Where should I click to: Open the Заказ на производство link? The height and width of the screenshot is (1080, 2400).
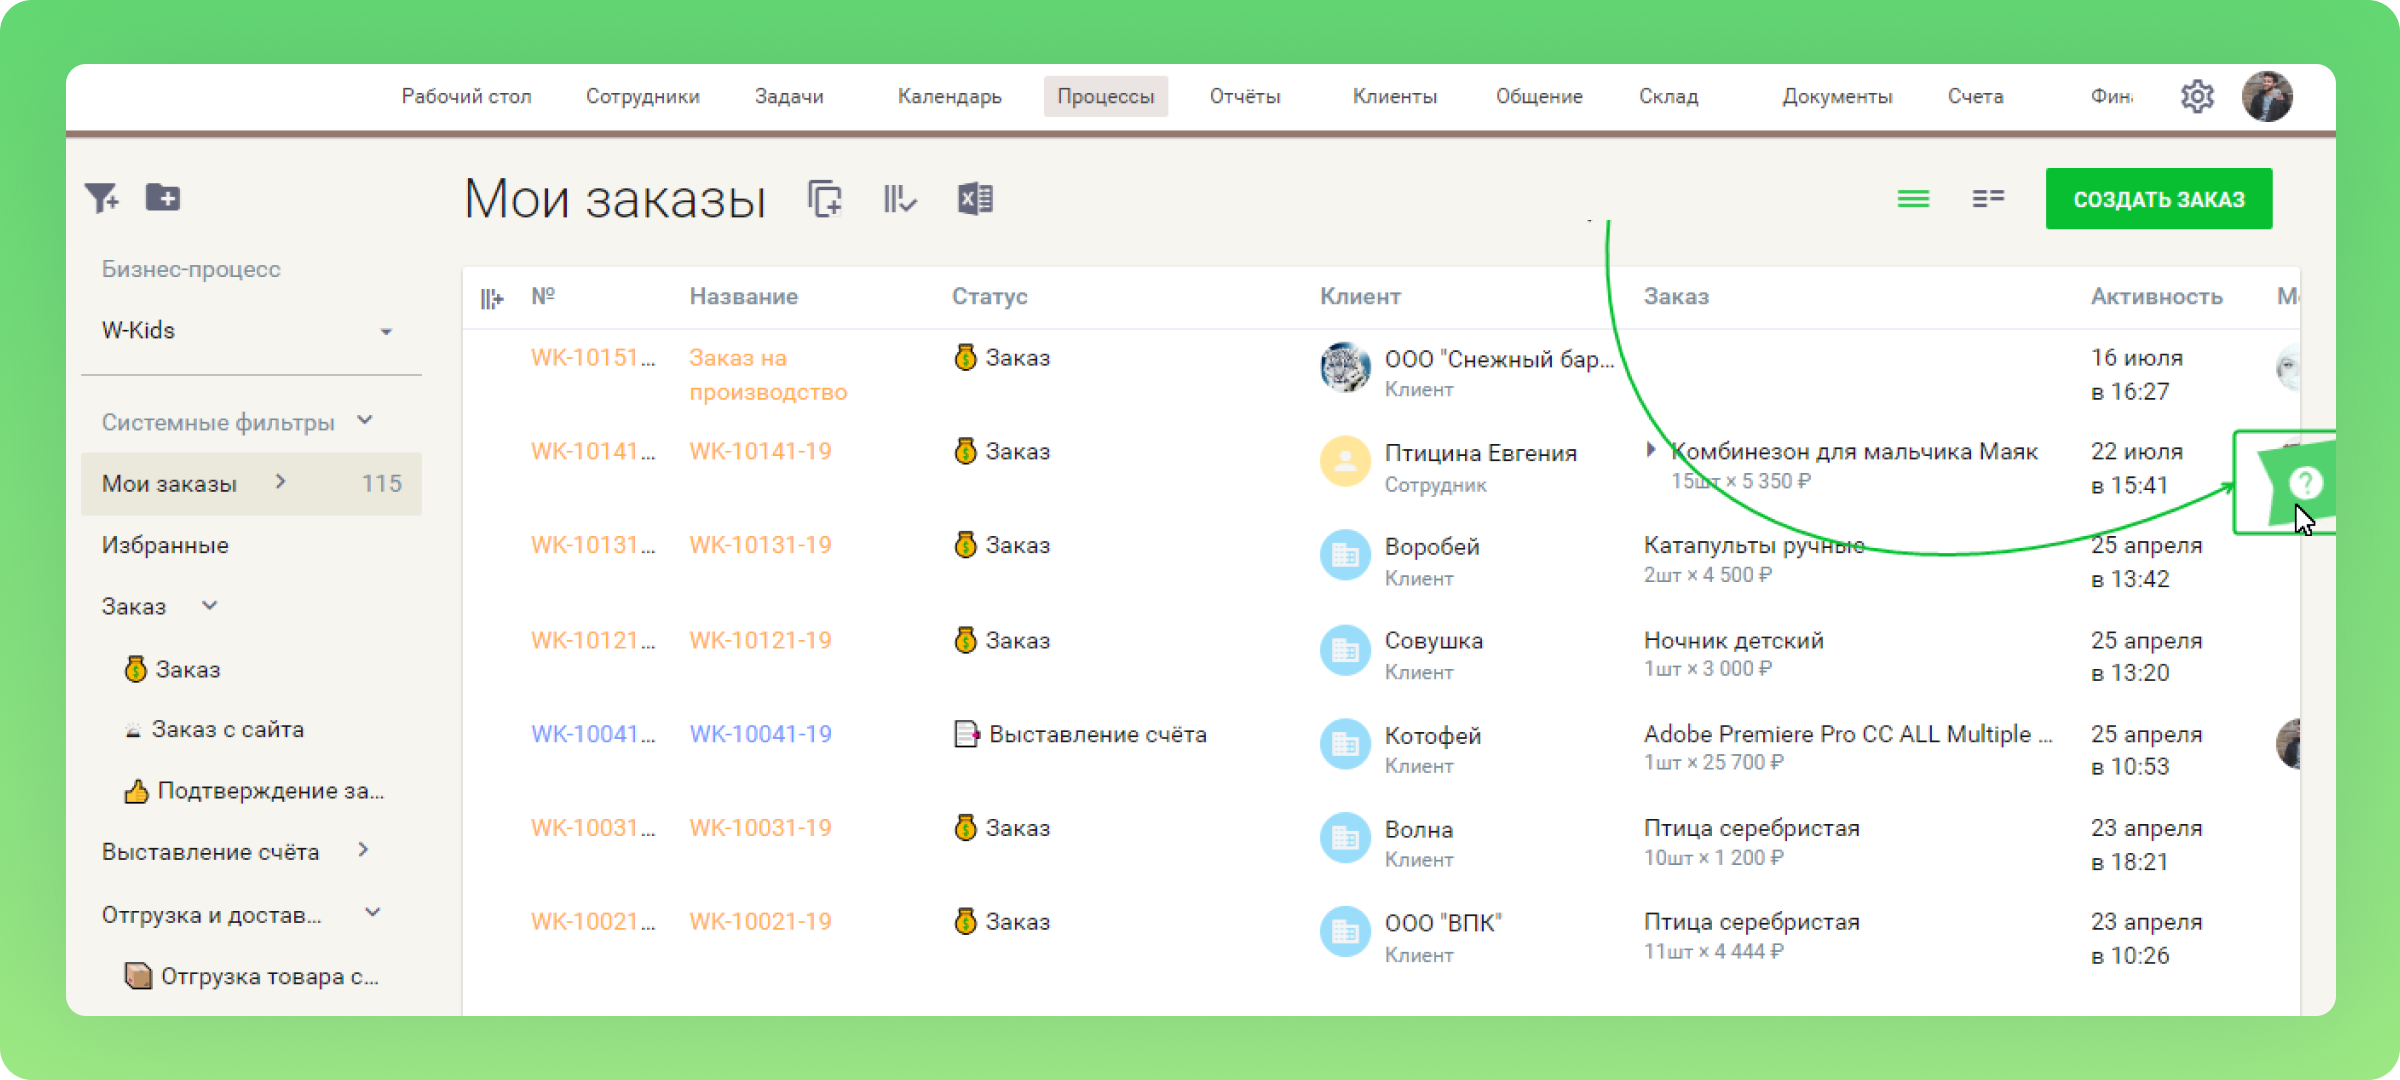[768, 375]
